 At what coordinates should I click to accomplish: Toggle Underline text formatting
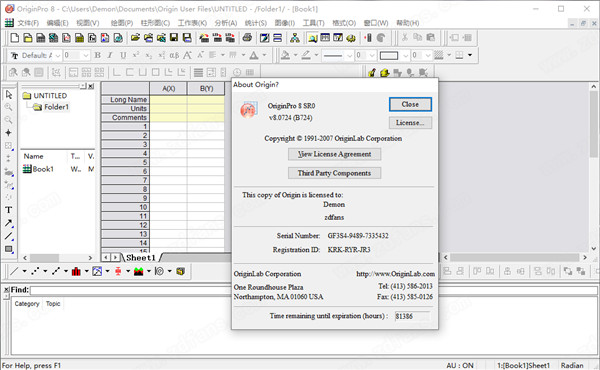(x=123, y=55)
